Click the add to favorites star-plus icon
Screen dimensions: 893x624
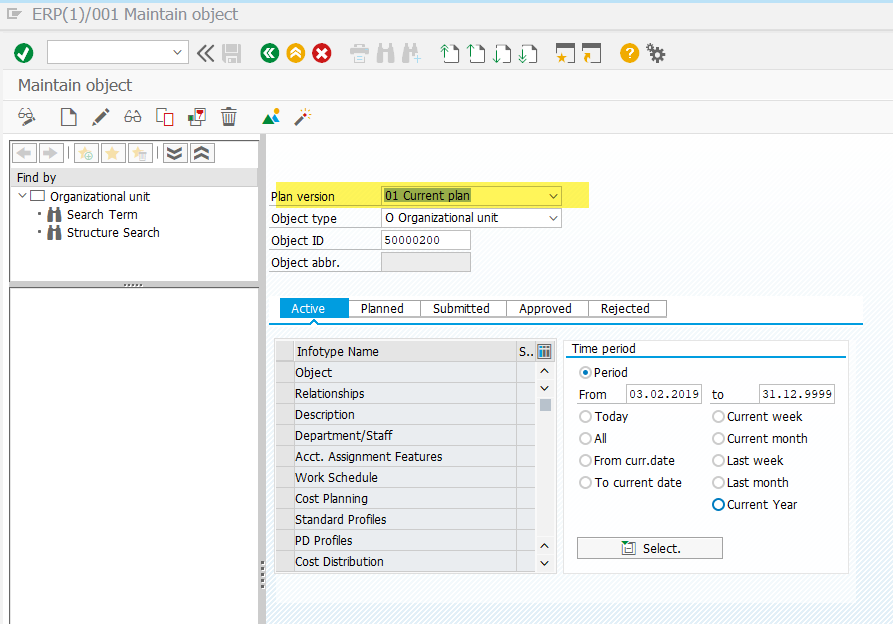coord(86,153)
